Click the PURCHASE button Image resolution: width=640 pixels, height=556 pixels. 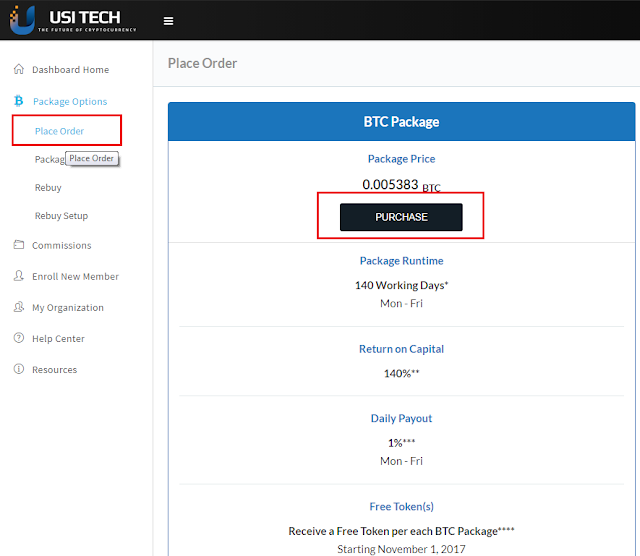(x=401, y=217)
